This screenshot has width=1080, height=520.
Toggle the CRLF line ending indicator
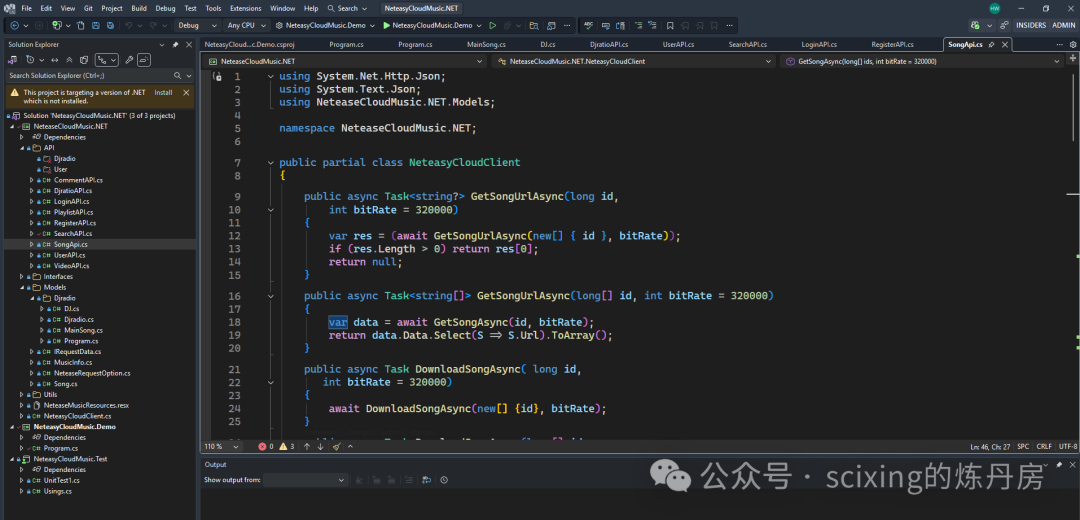pos(1044,446)
